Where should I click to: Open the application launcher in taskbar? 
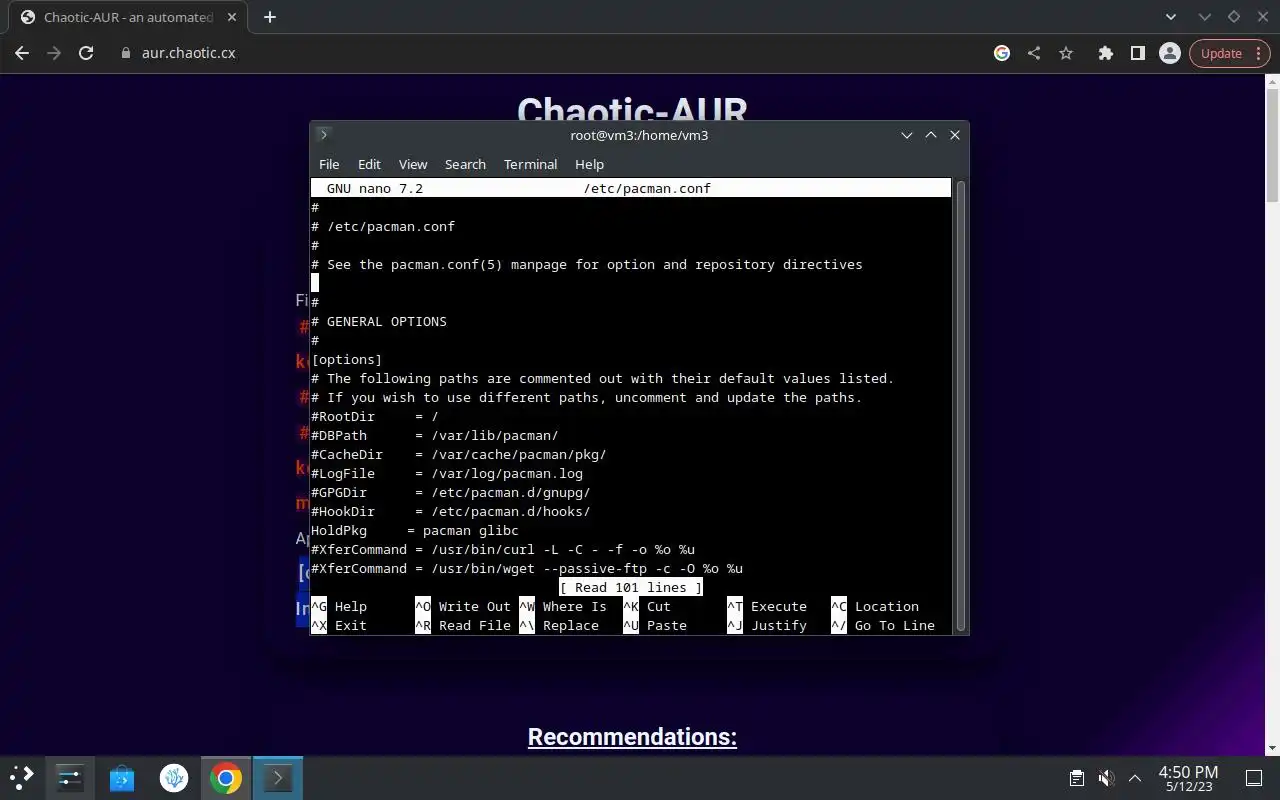click(22, 777)
